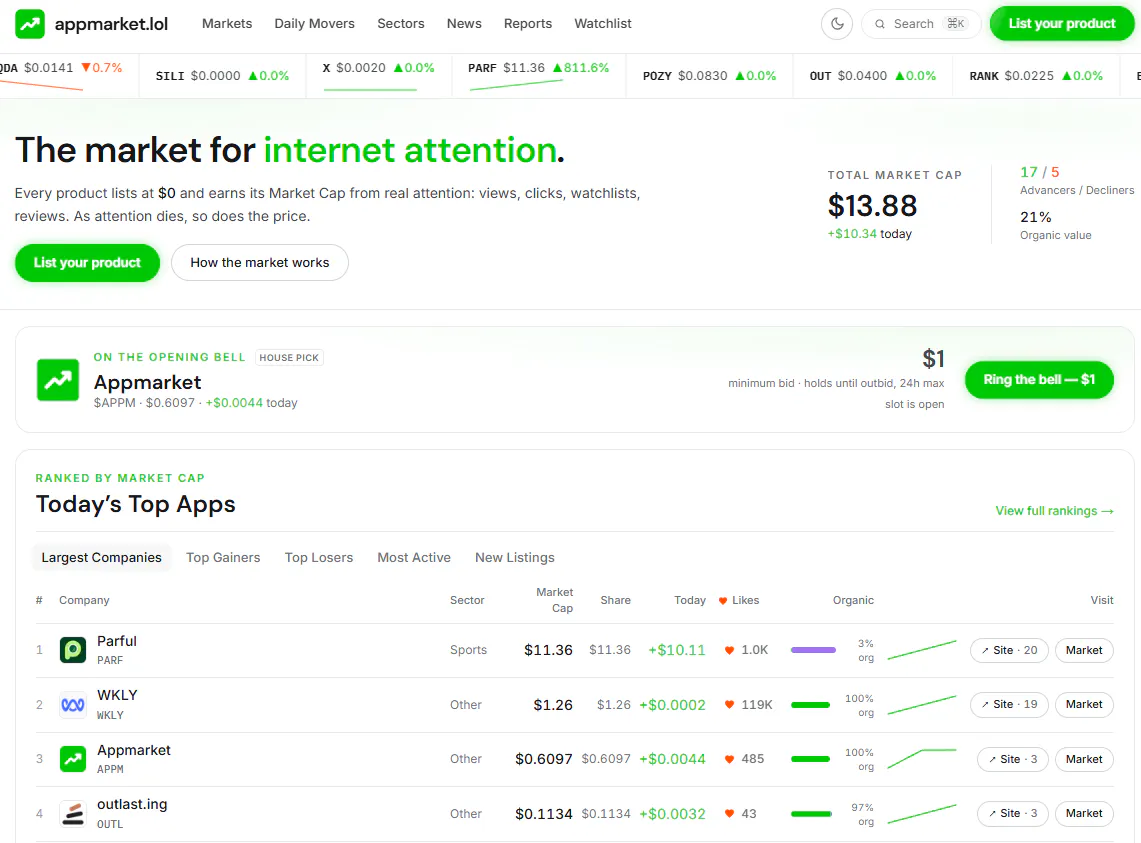Image resolution: width=1141 pixels, height=843 pixels.
Task: Click WKLY company name in rankings
Action: click(x=117, y=695)
